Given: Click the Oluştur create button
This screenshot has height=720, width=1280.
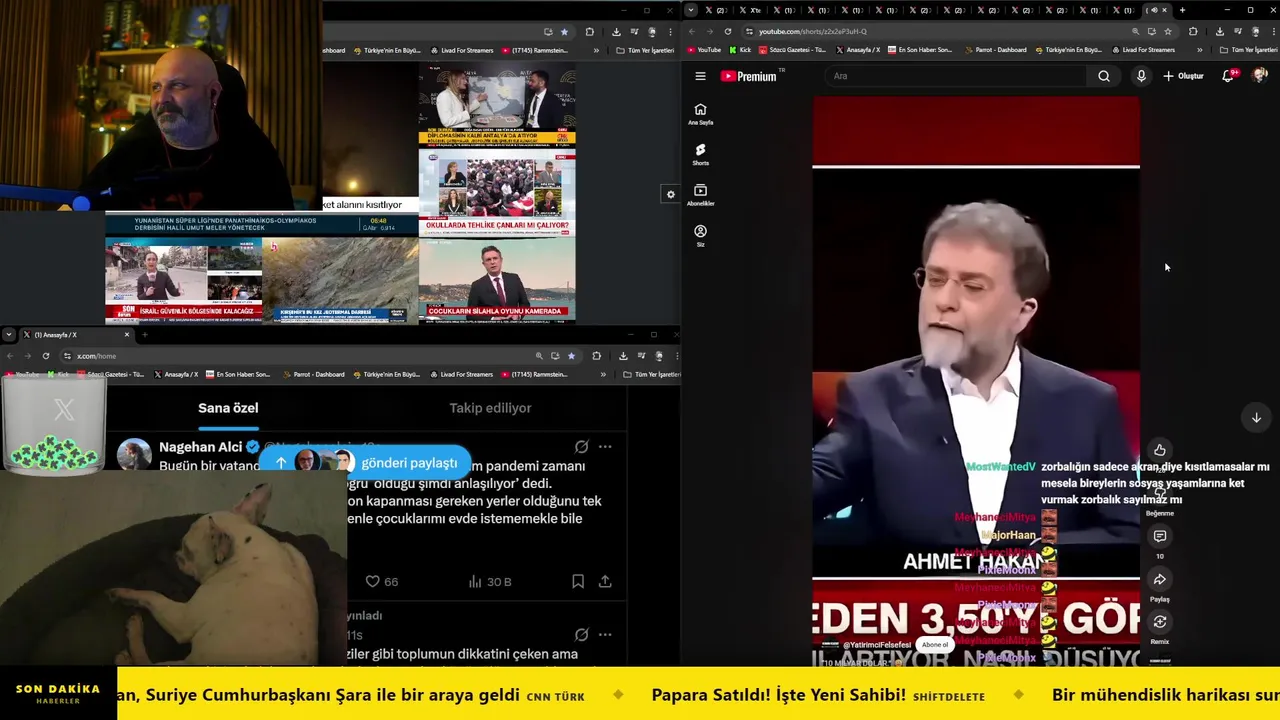Looking at the screenshot, I should pyautogui.click(x=1183, y=76).
